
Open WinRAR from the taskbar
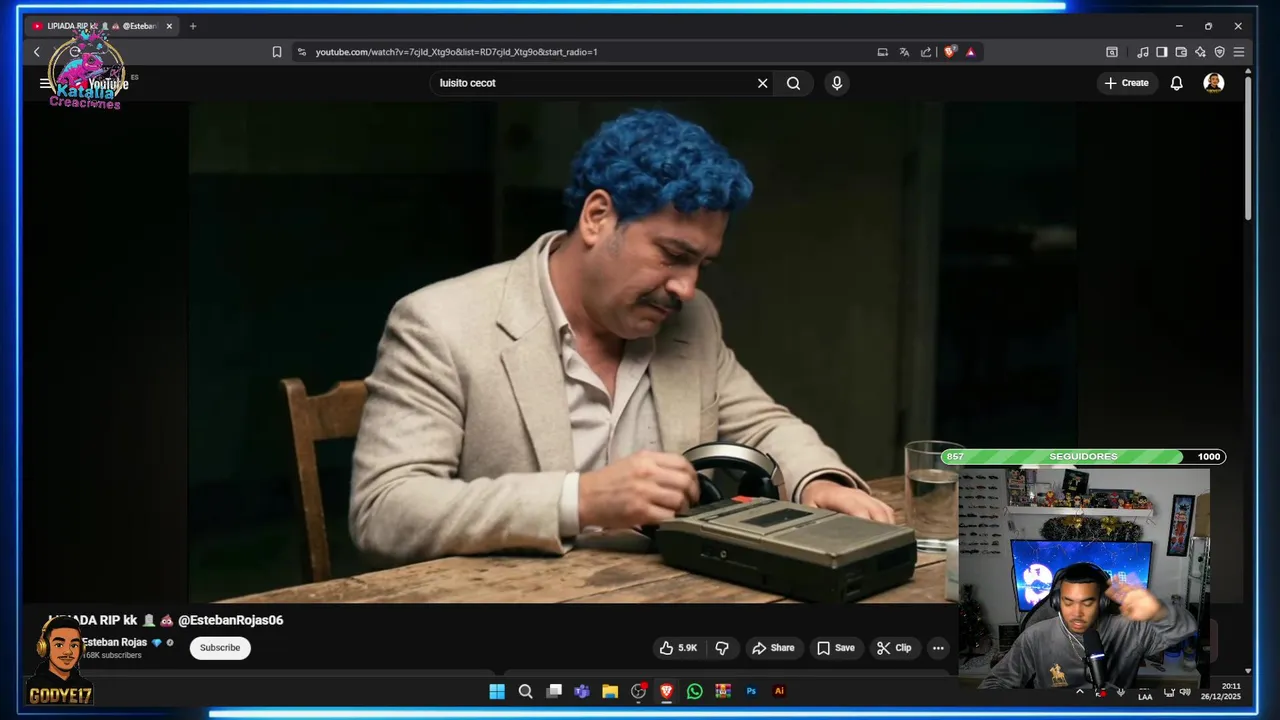[x=723, y=691]
